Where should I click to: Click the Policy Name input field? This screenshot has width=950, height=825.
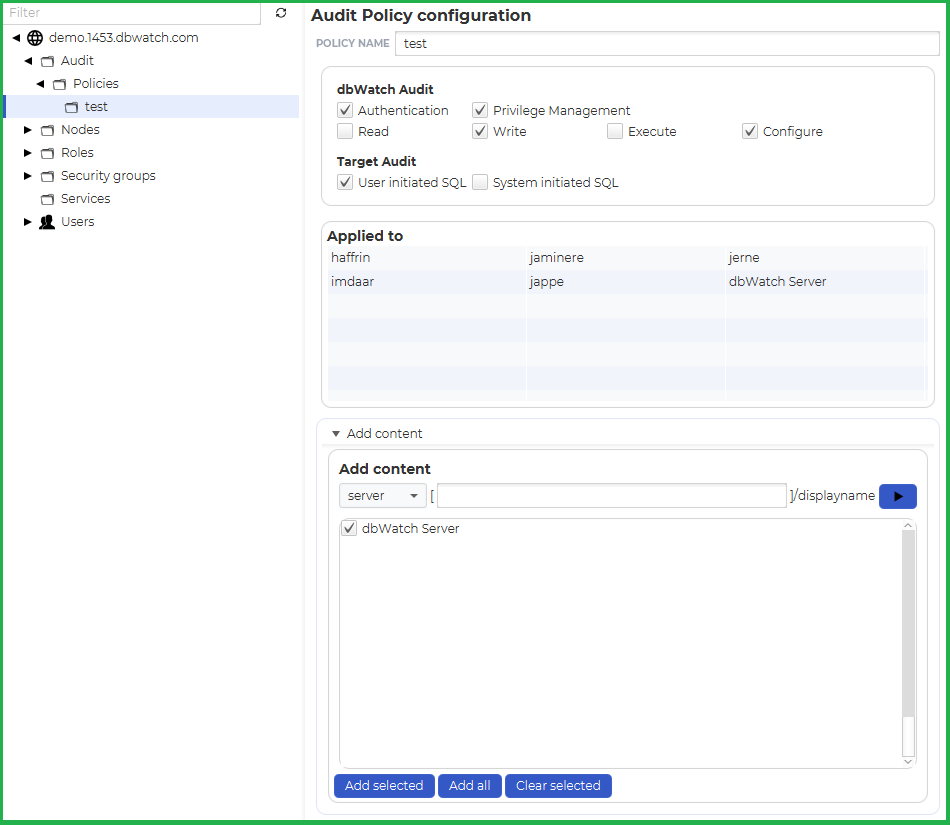tap(666, 44)
